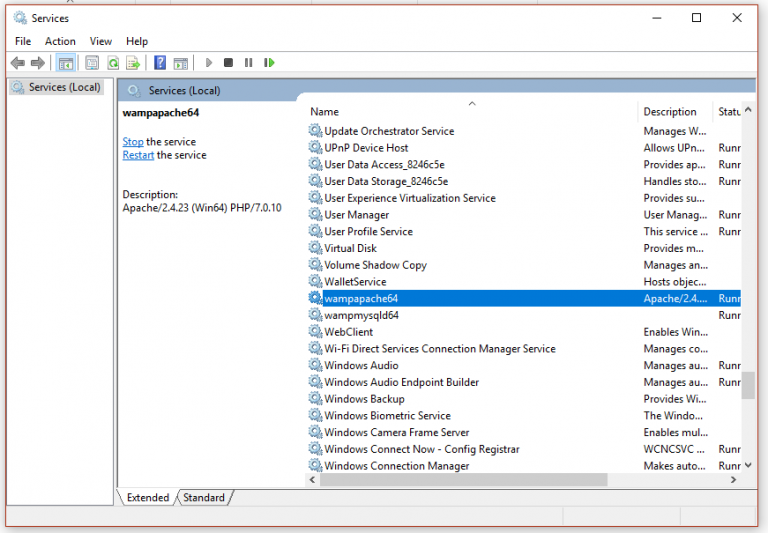Image resolution: width=768 pixels, height=533 pixels.
Task: Click the Apache/2.4... description cell
Action: [x=675, y=298]
